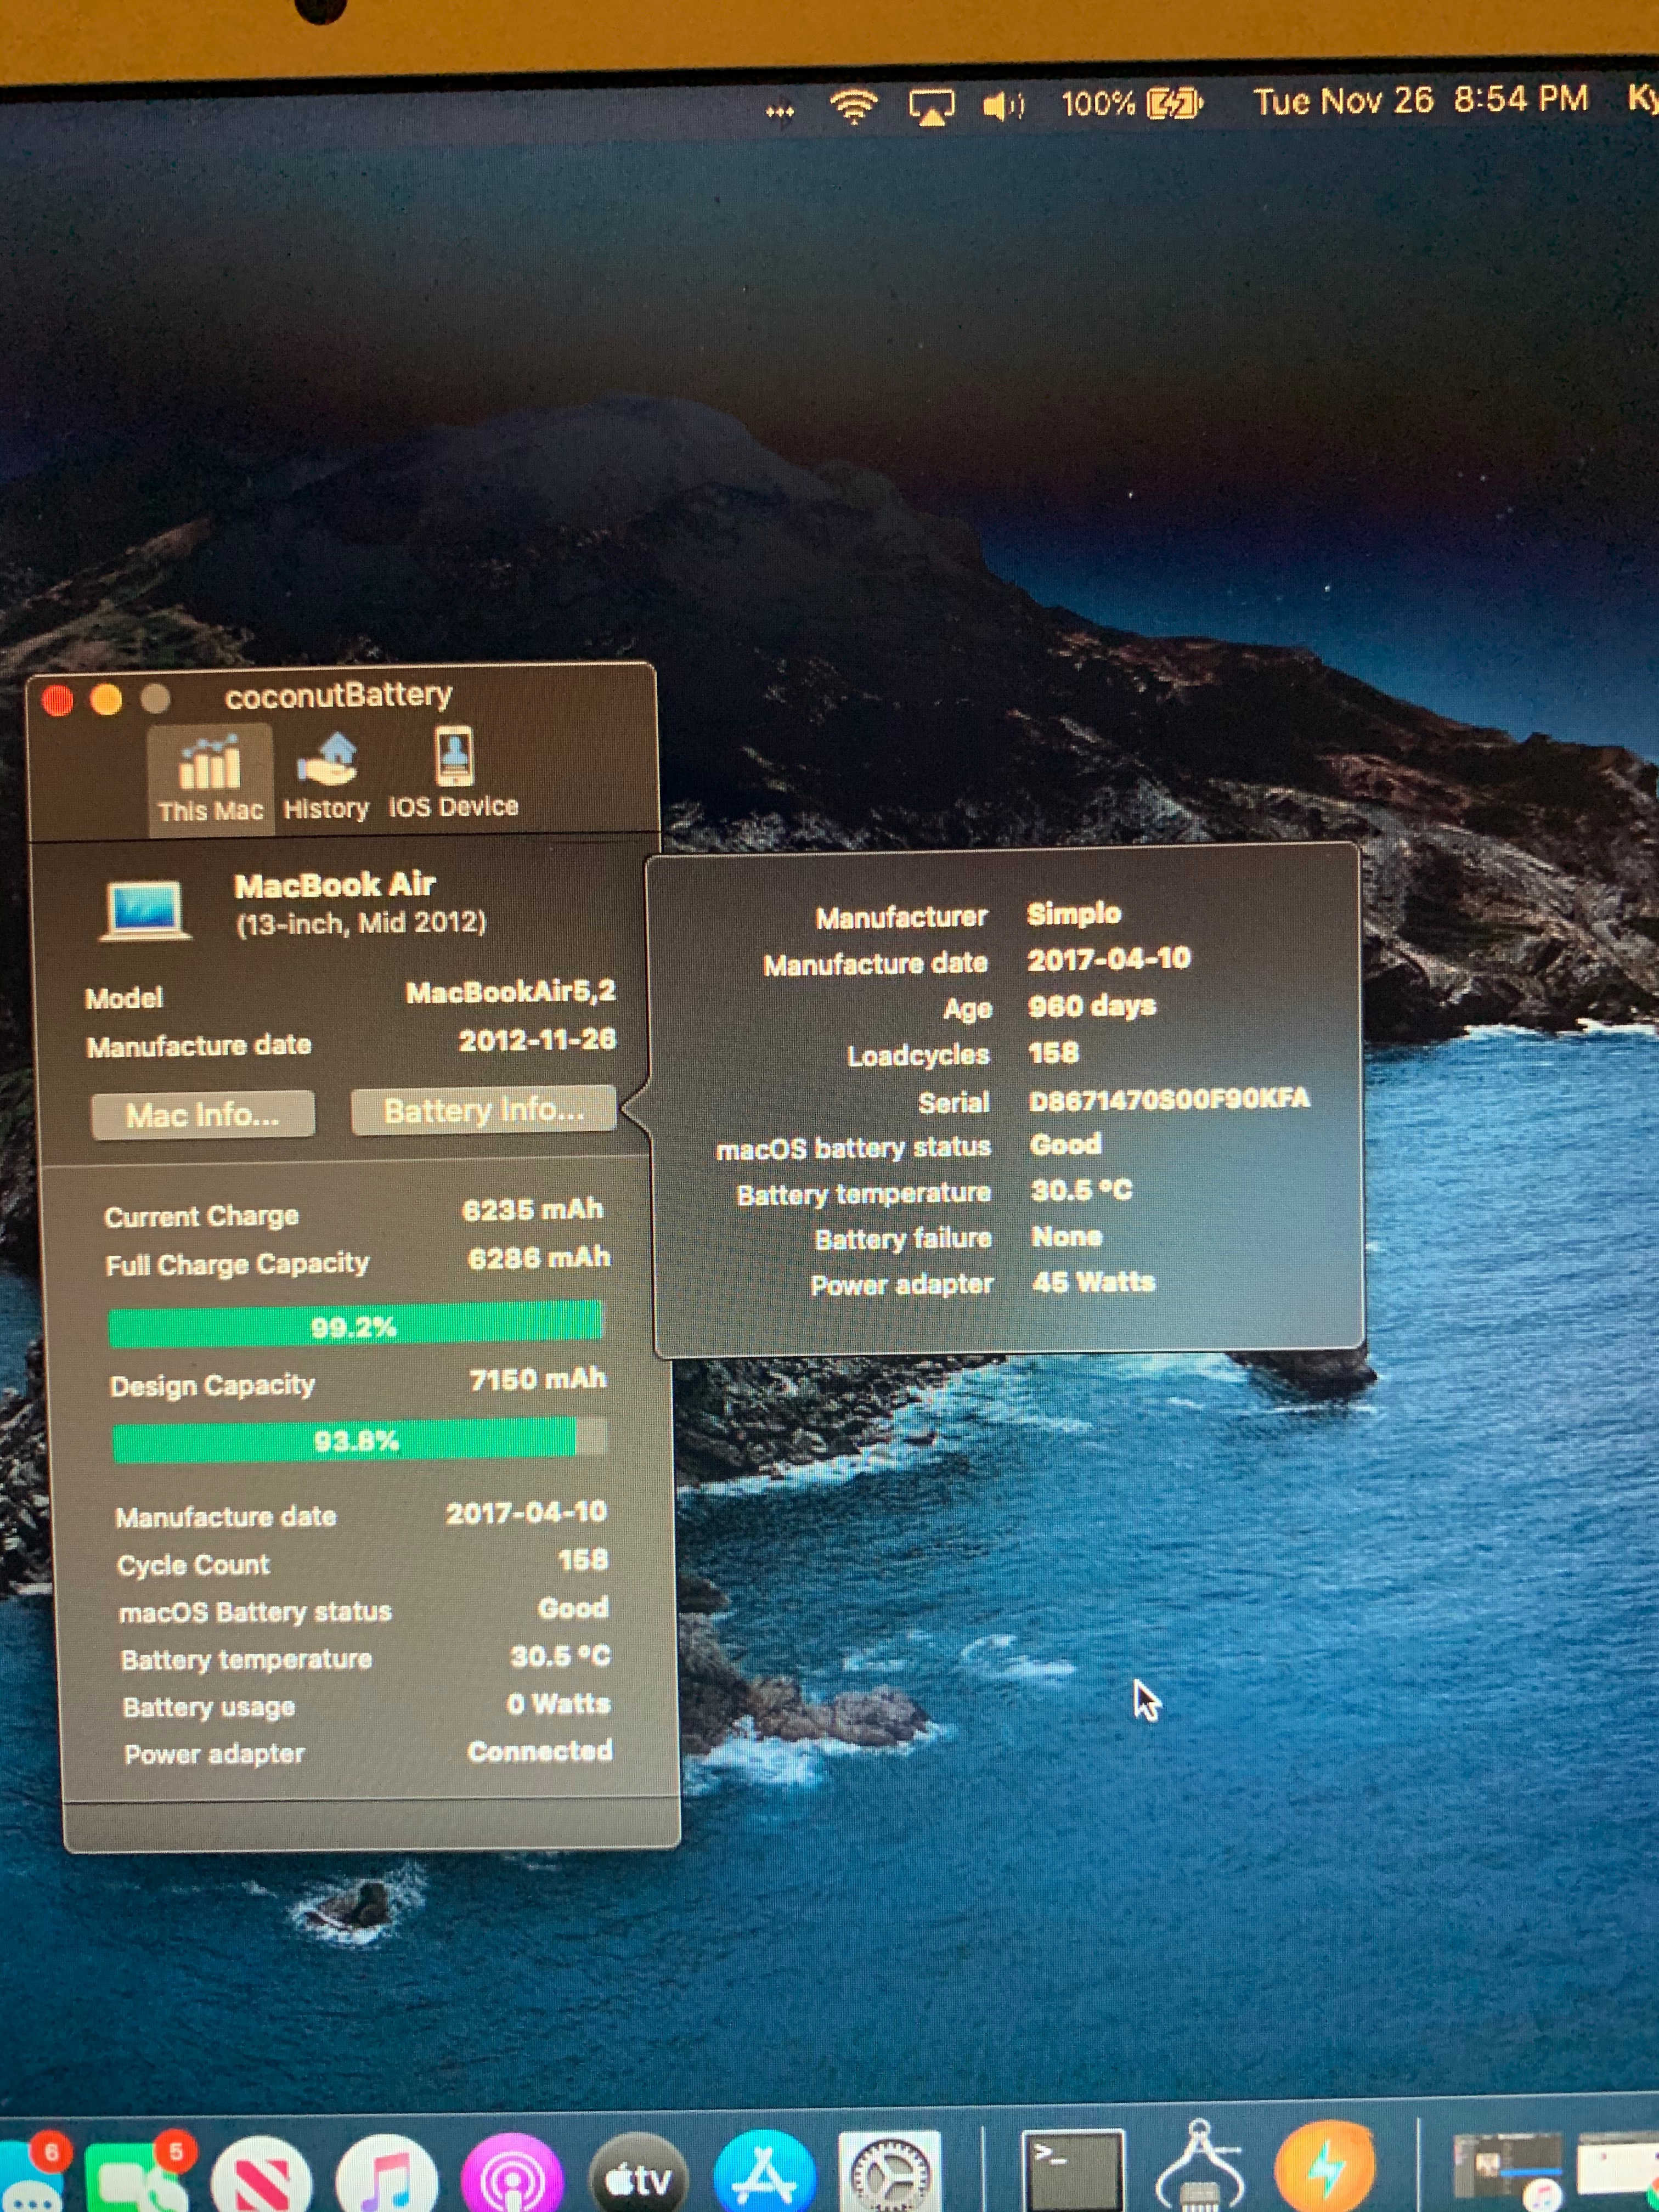
Task: Open Terminal from the Dock
Action: click(1072, 2172)
